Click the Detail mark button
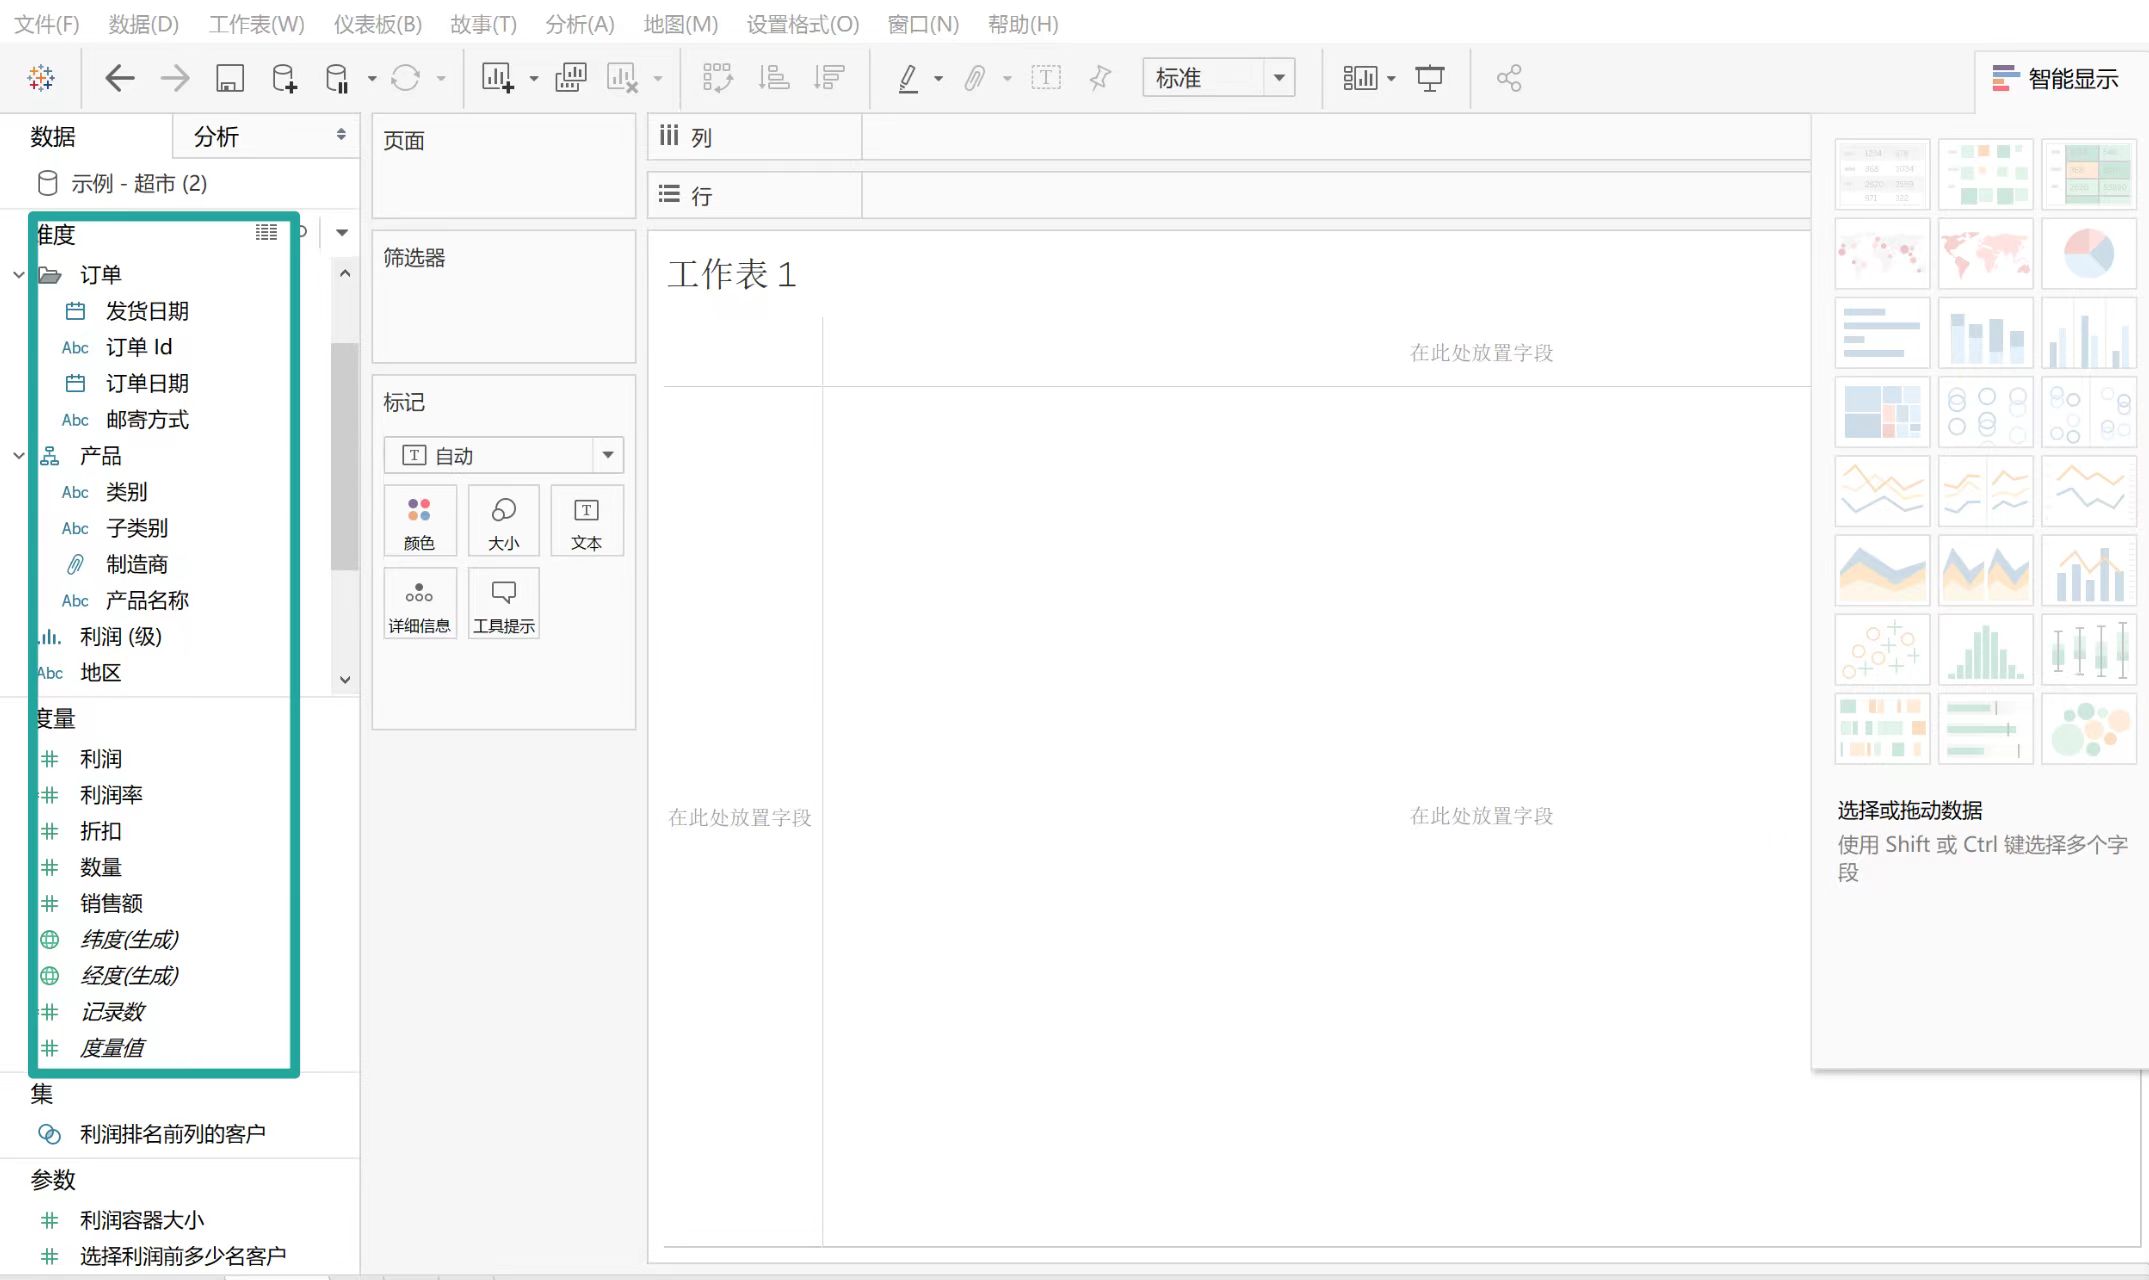 419,603
